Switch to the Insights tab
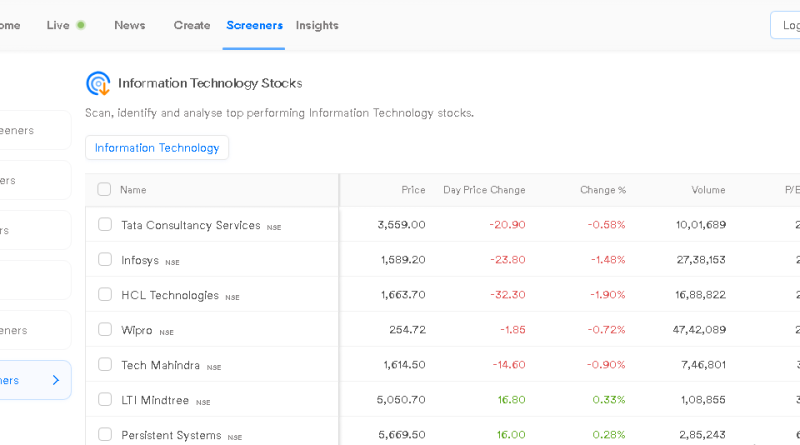Image resolution: width=800 pixels, height=445 pixels. click(x=317, y=26)
